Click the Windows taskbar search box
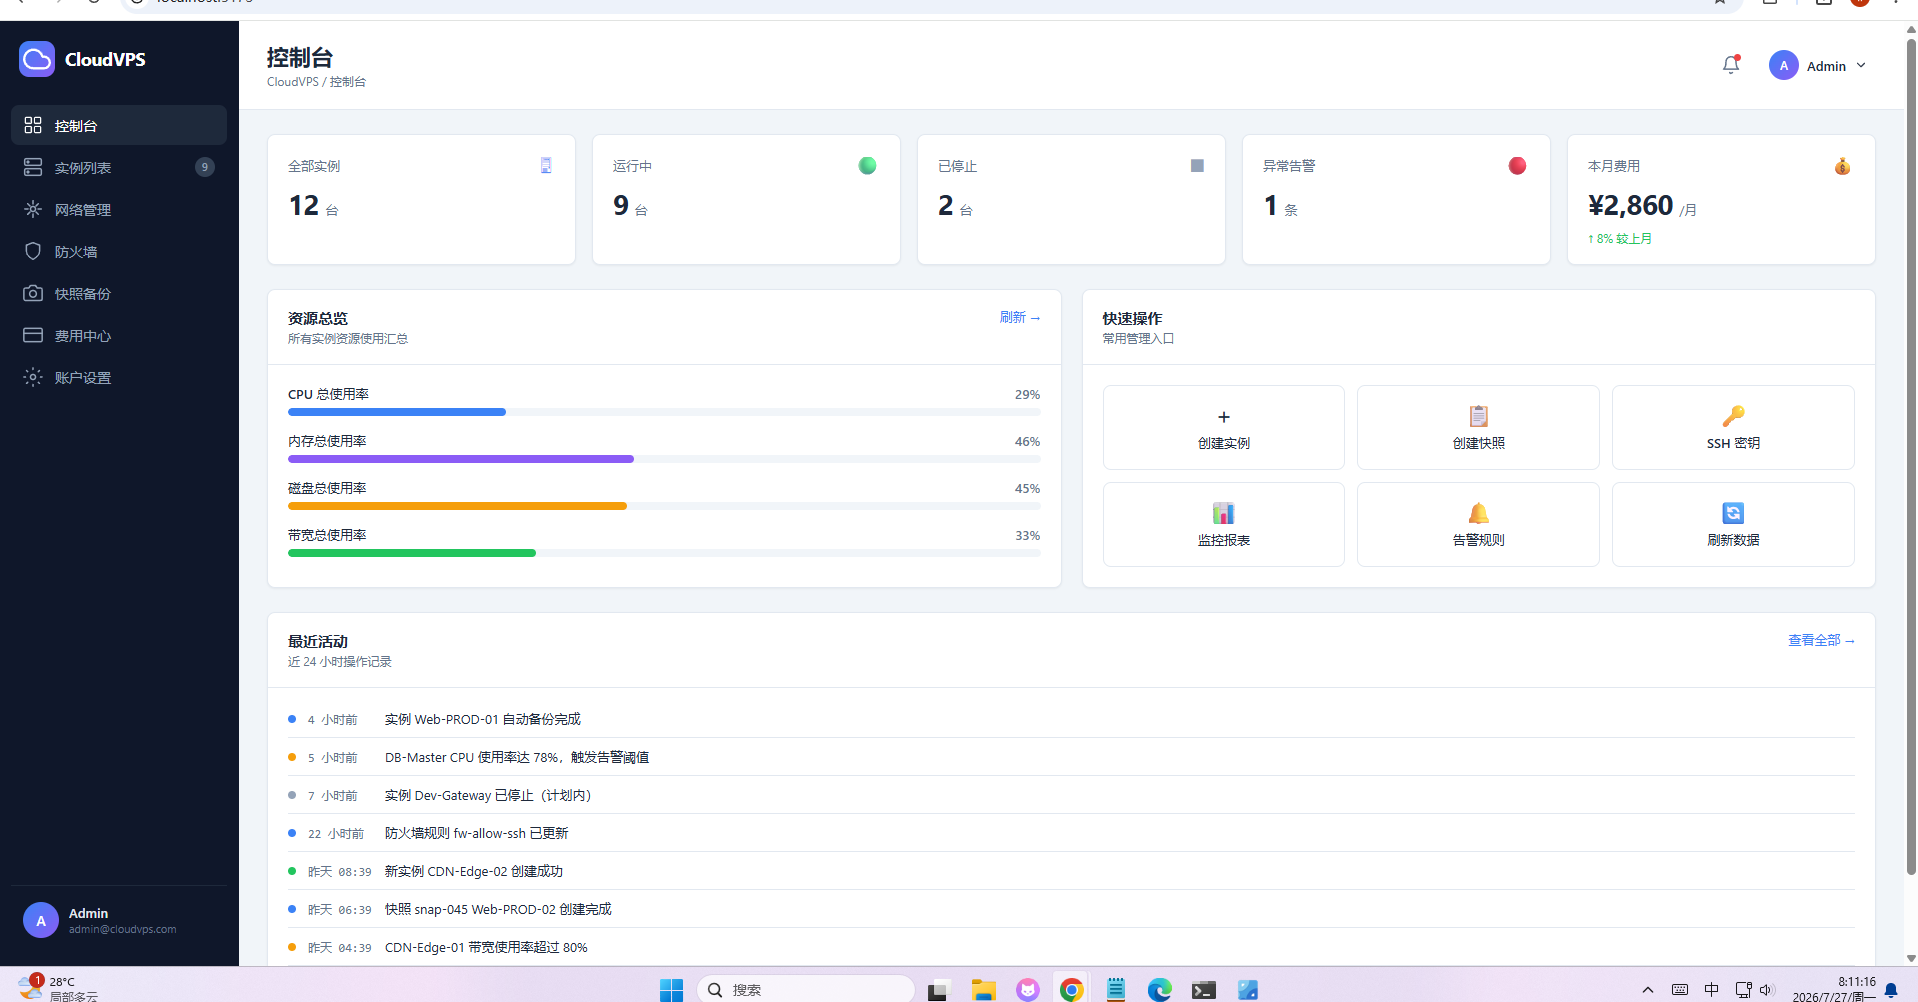 pyautogui.click(x=805, y=989)
